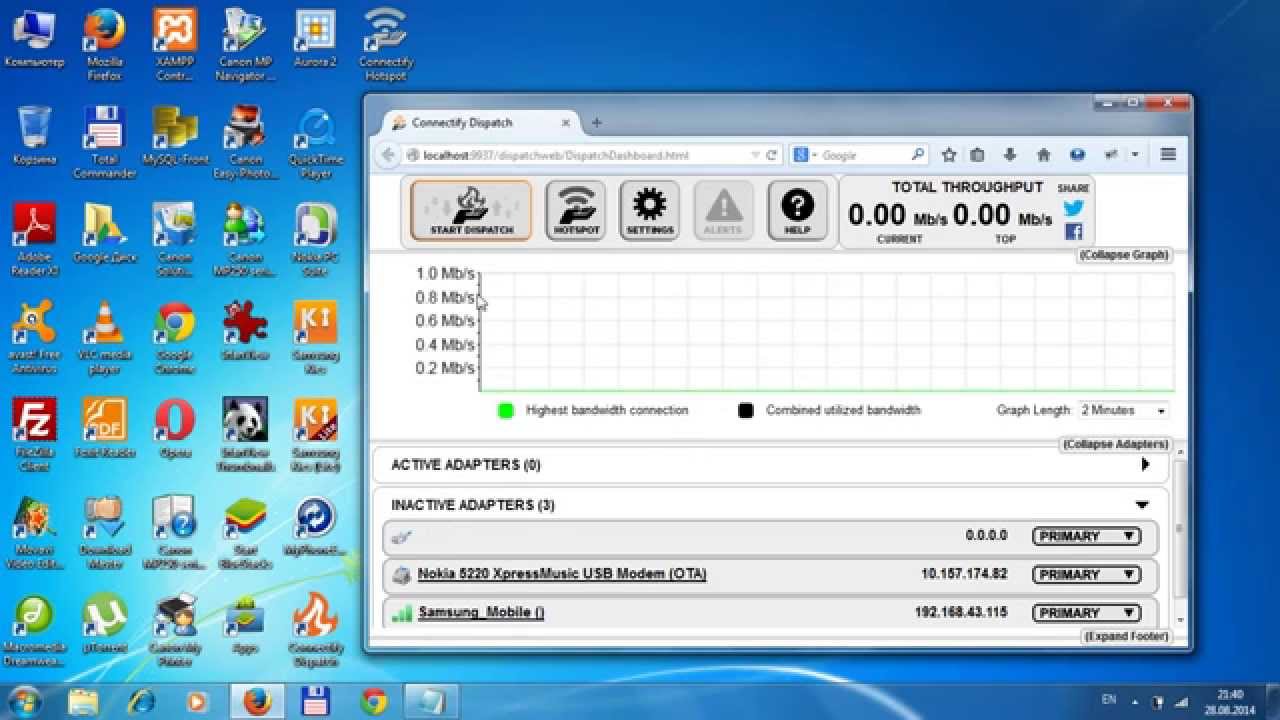Bookmark this page star icon
Viewport: 1280px width, 720px height.
(x=949, y=155)
